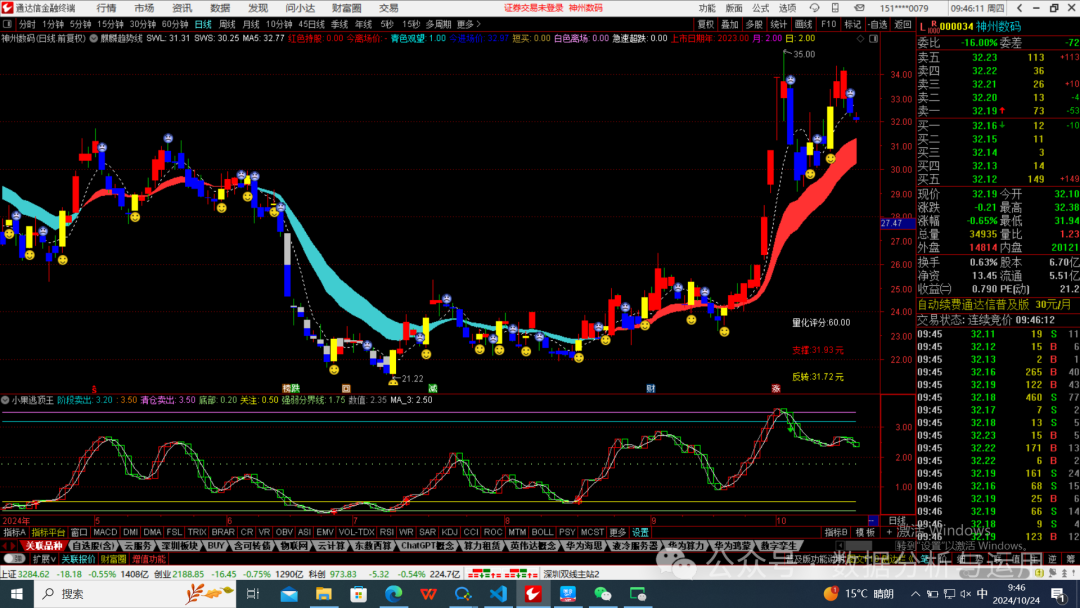Open the 麒麟趋势线 indicator dropdown arrow
1080x608 pixels.
(x=94, y=39)
